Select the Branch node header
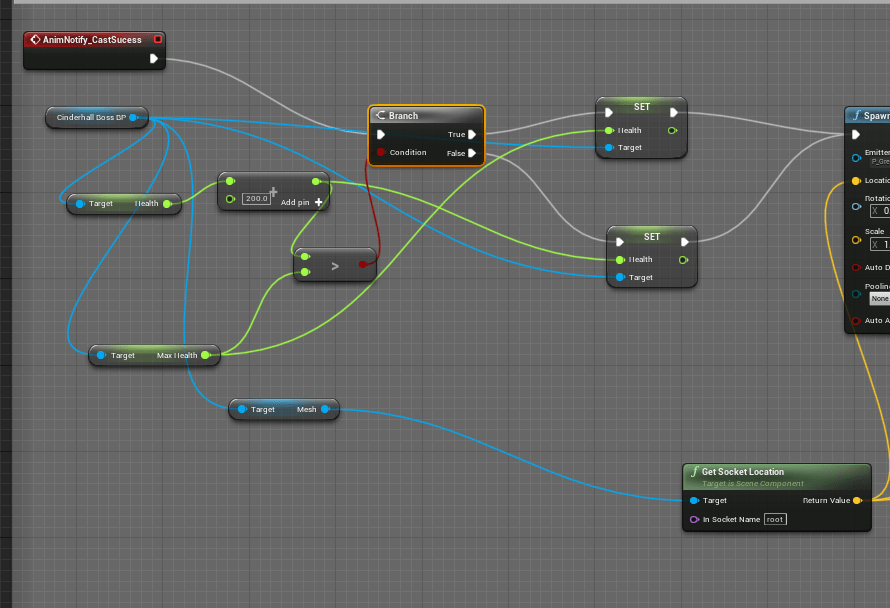Screen dimensions: 890x608 point(425,116)
